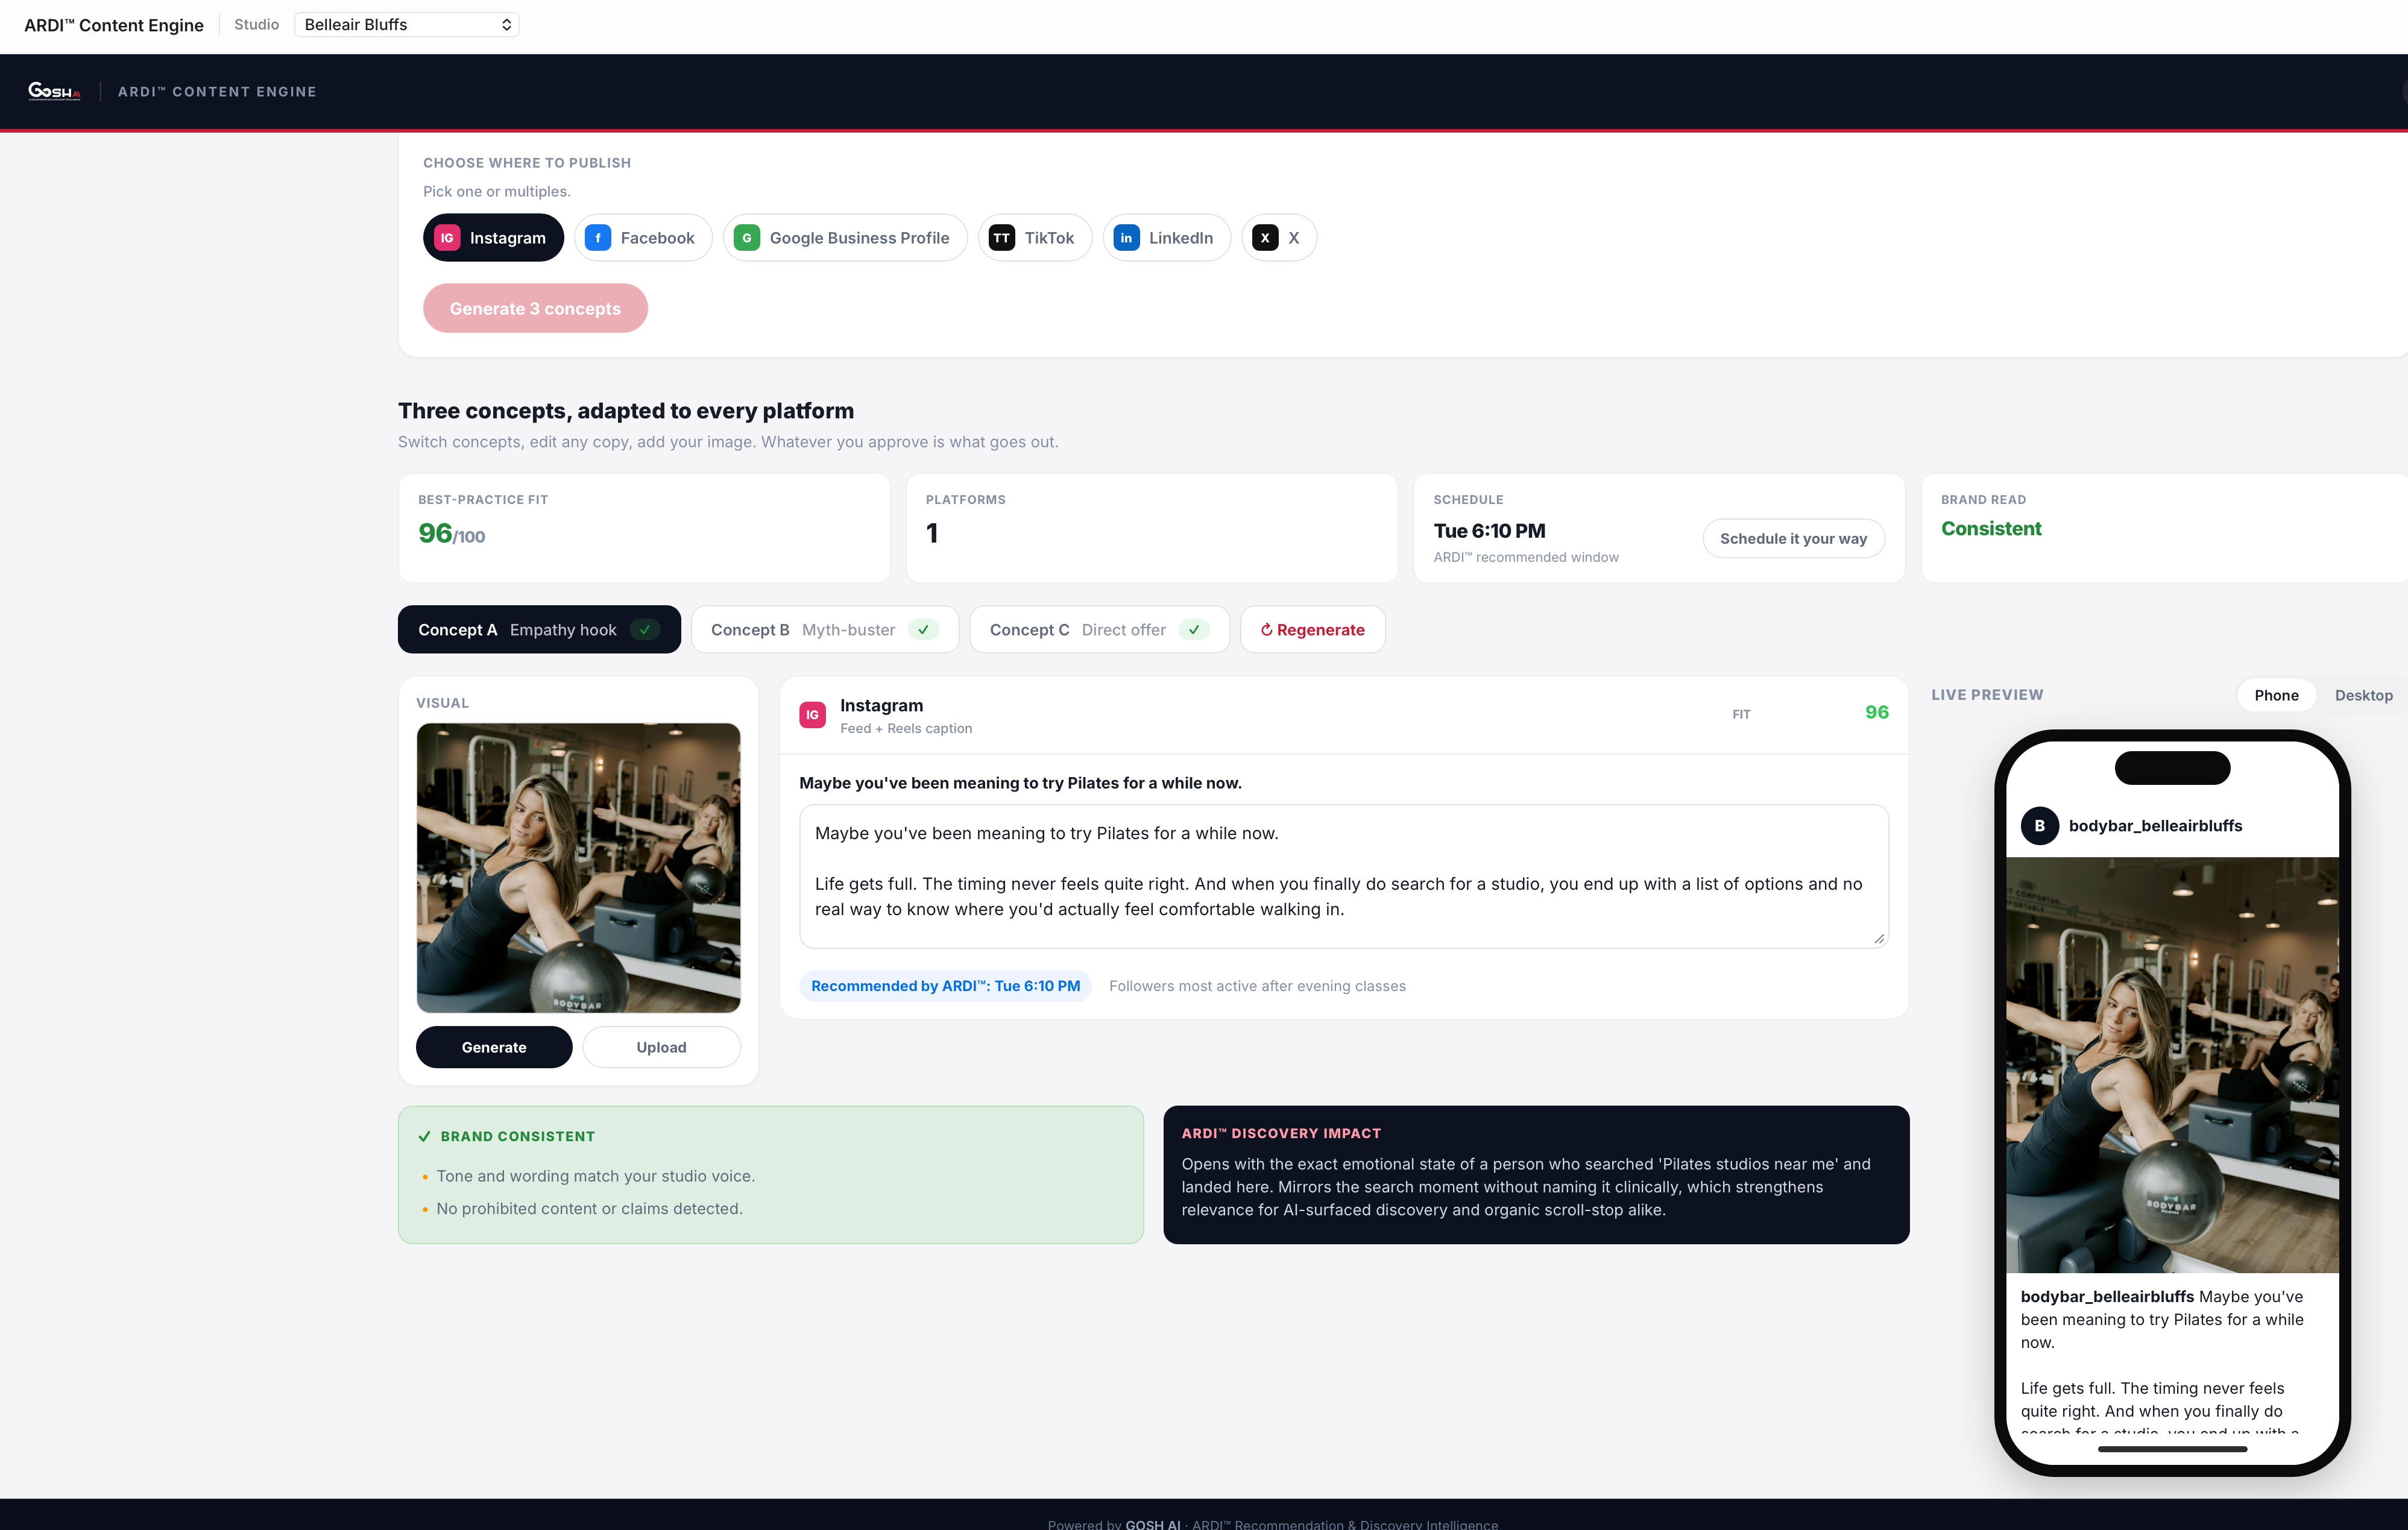Toggle the Facebook platform chip
The width and height of the screenshot is (2408, 1530).
point(642,237)
